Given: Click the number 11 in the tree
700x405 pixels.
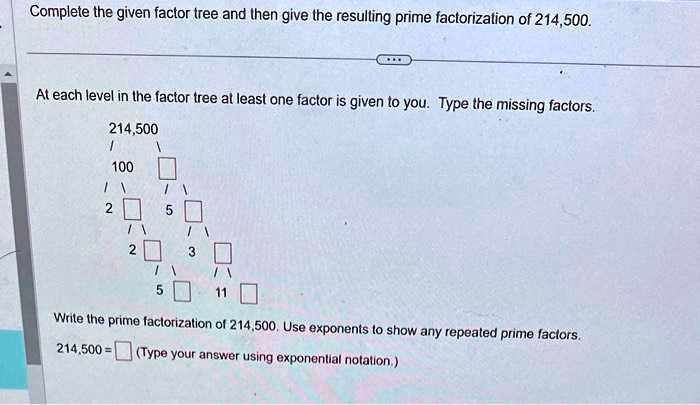Looking at the screenshot, I should pos(222,293).
